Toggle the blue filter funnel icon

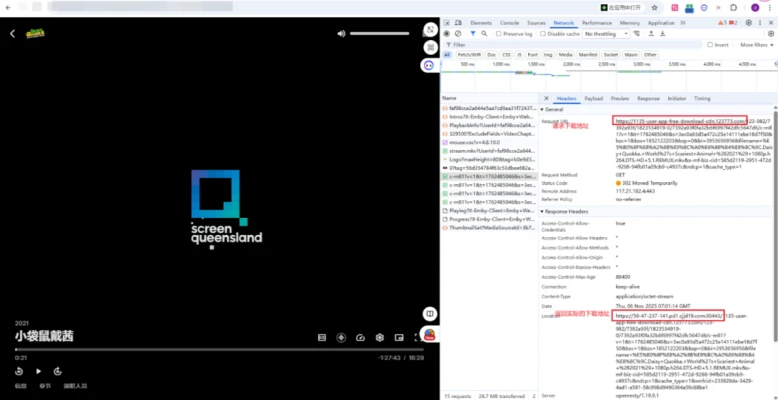(x=473, y=33)
